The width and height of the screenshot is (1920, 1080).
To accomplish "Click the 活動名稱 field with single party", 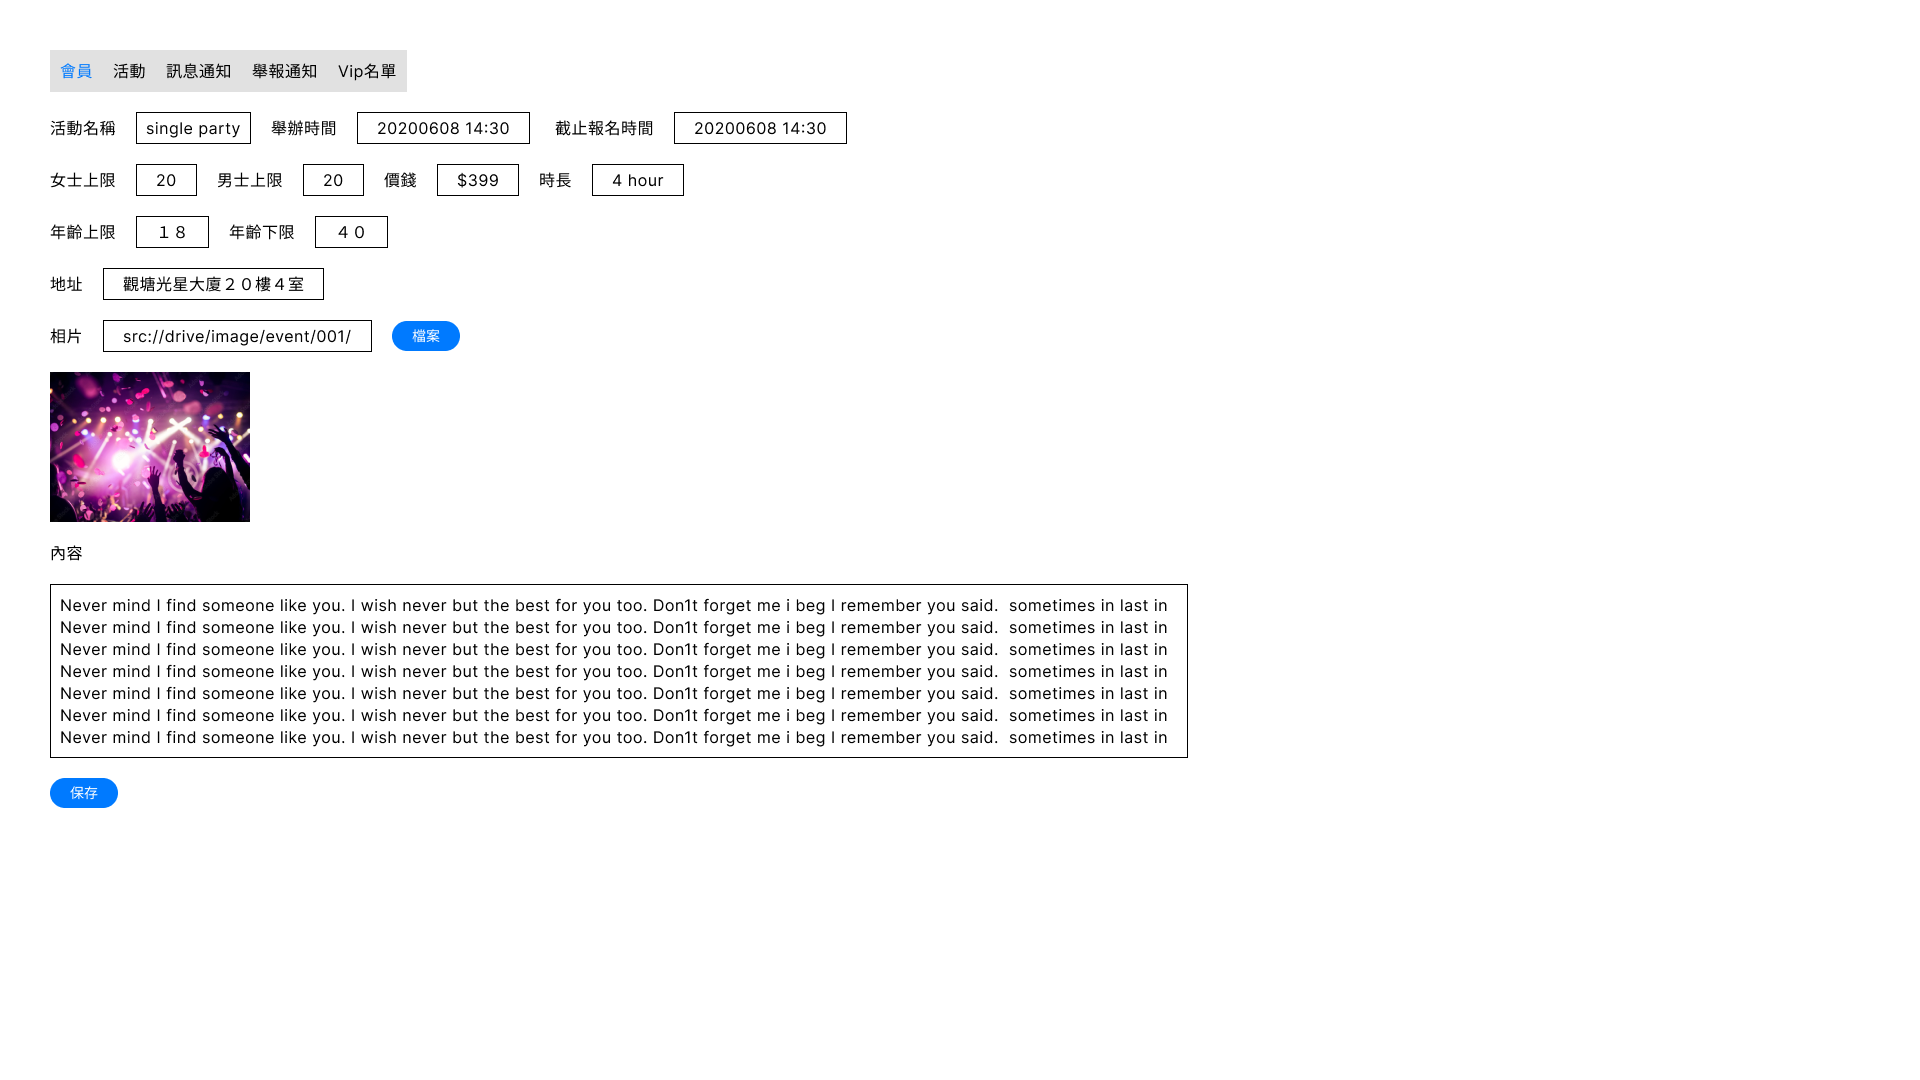I will click(193, 128).
